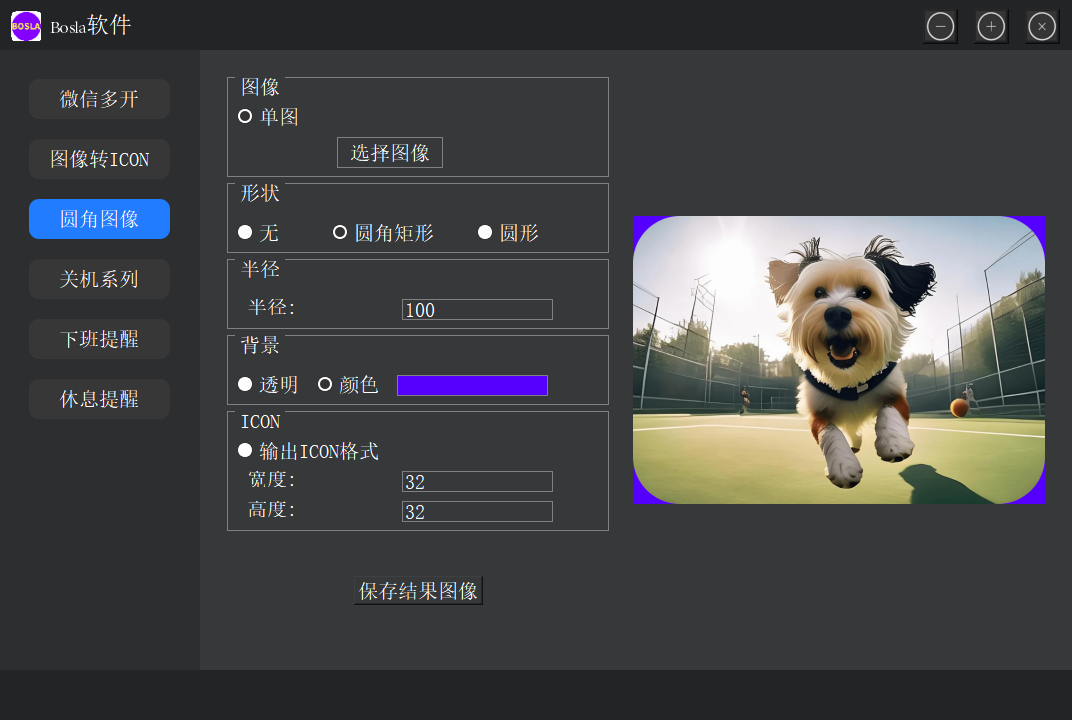This screenshot has width=1072, height=720.
Task: Go to 下班提醒 sidebar section
Action: pyautogui.click(x=99, y=339)
